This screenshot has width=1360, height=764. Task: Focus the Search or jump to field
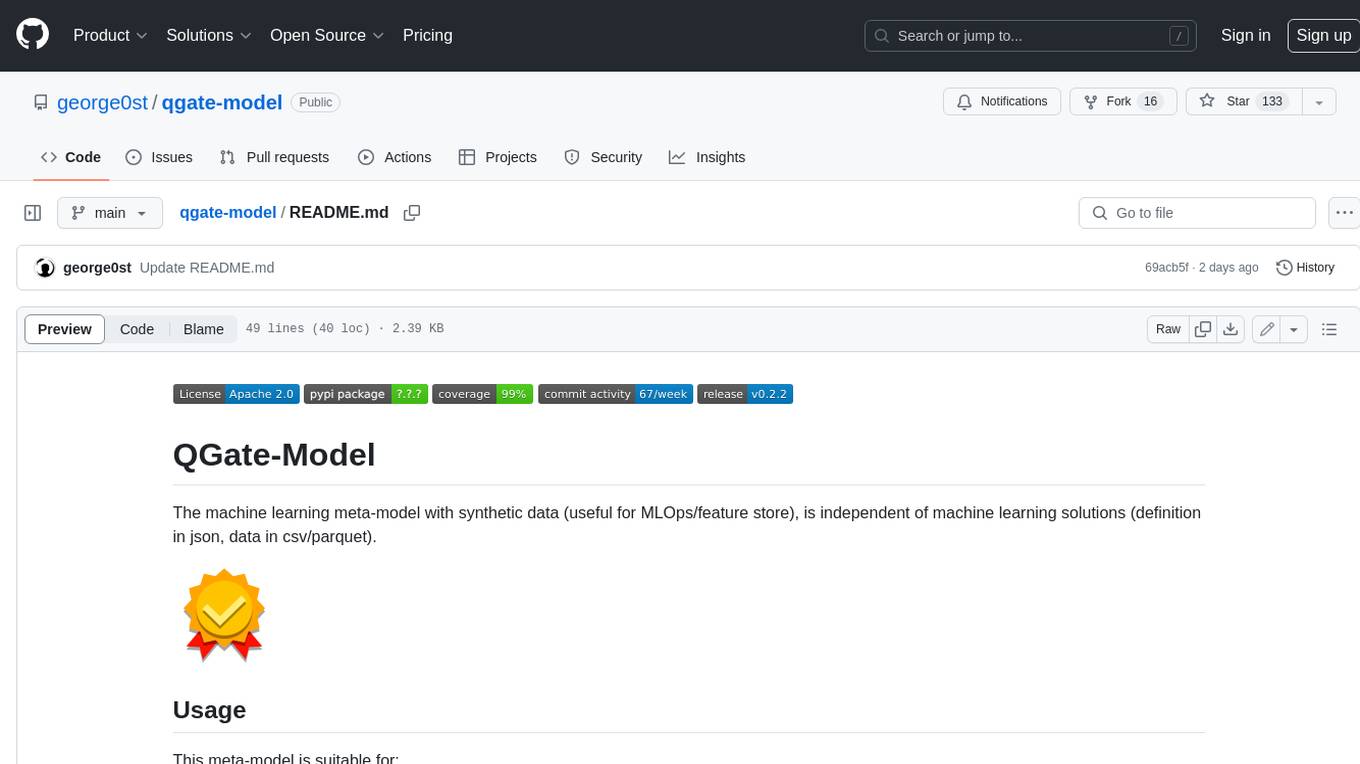1031,35
